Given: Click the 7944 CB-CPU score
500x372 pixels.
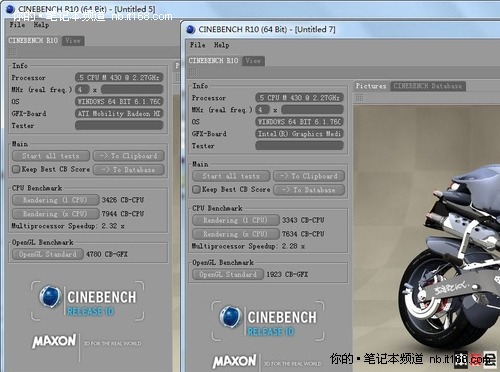Looking at the screenshot, I should point(123,214).
